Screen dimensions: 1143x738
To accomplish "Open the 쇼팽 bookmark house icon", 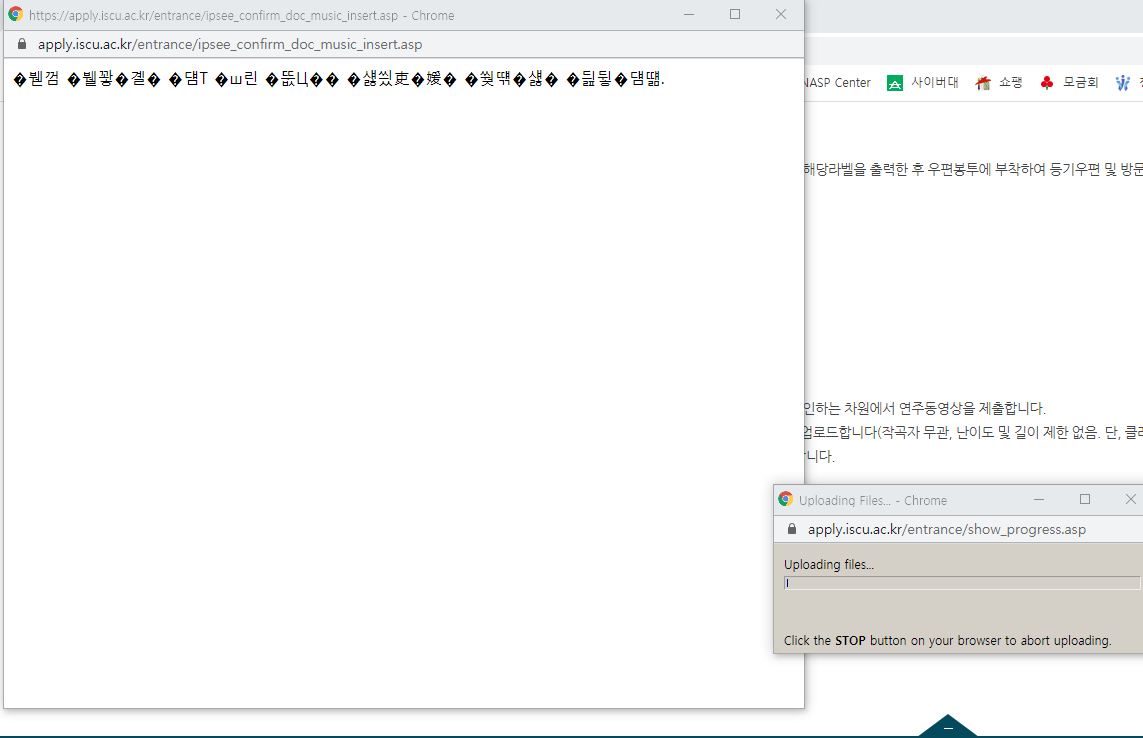I will 983,83.
